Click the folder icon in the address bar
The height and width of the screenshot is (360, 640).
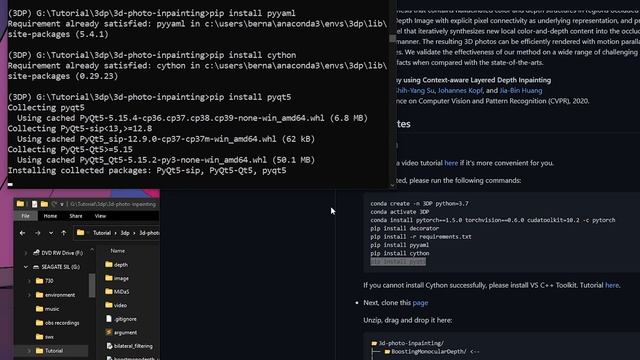[80, 233]
